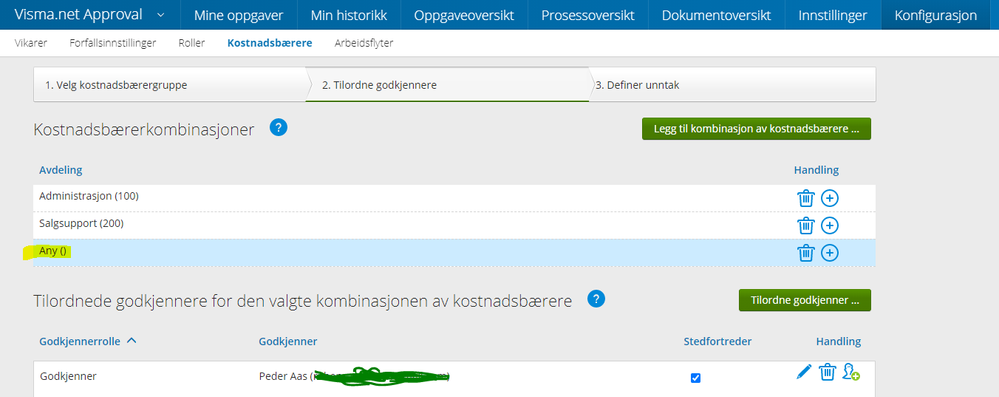Open Forfallsinnstillinger submenu
Image resolution: width=999 pixels, height=397 pixels.
[x=113, y=43]
